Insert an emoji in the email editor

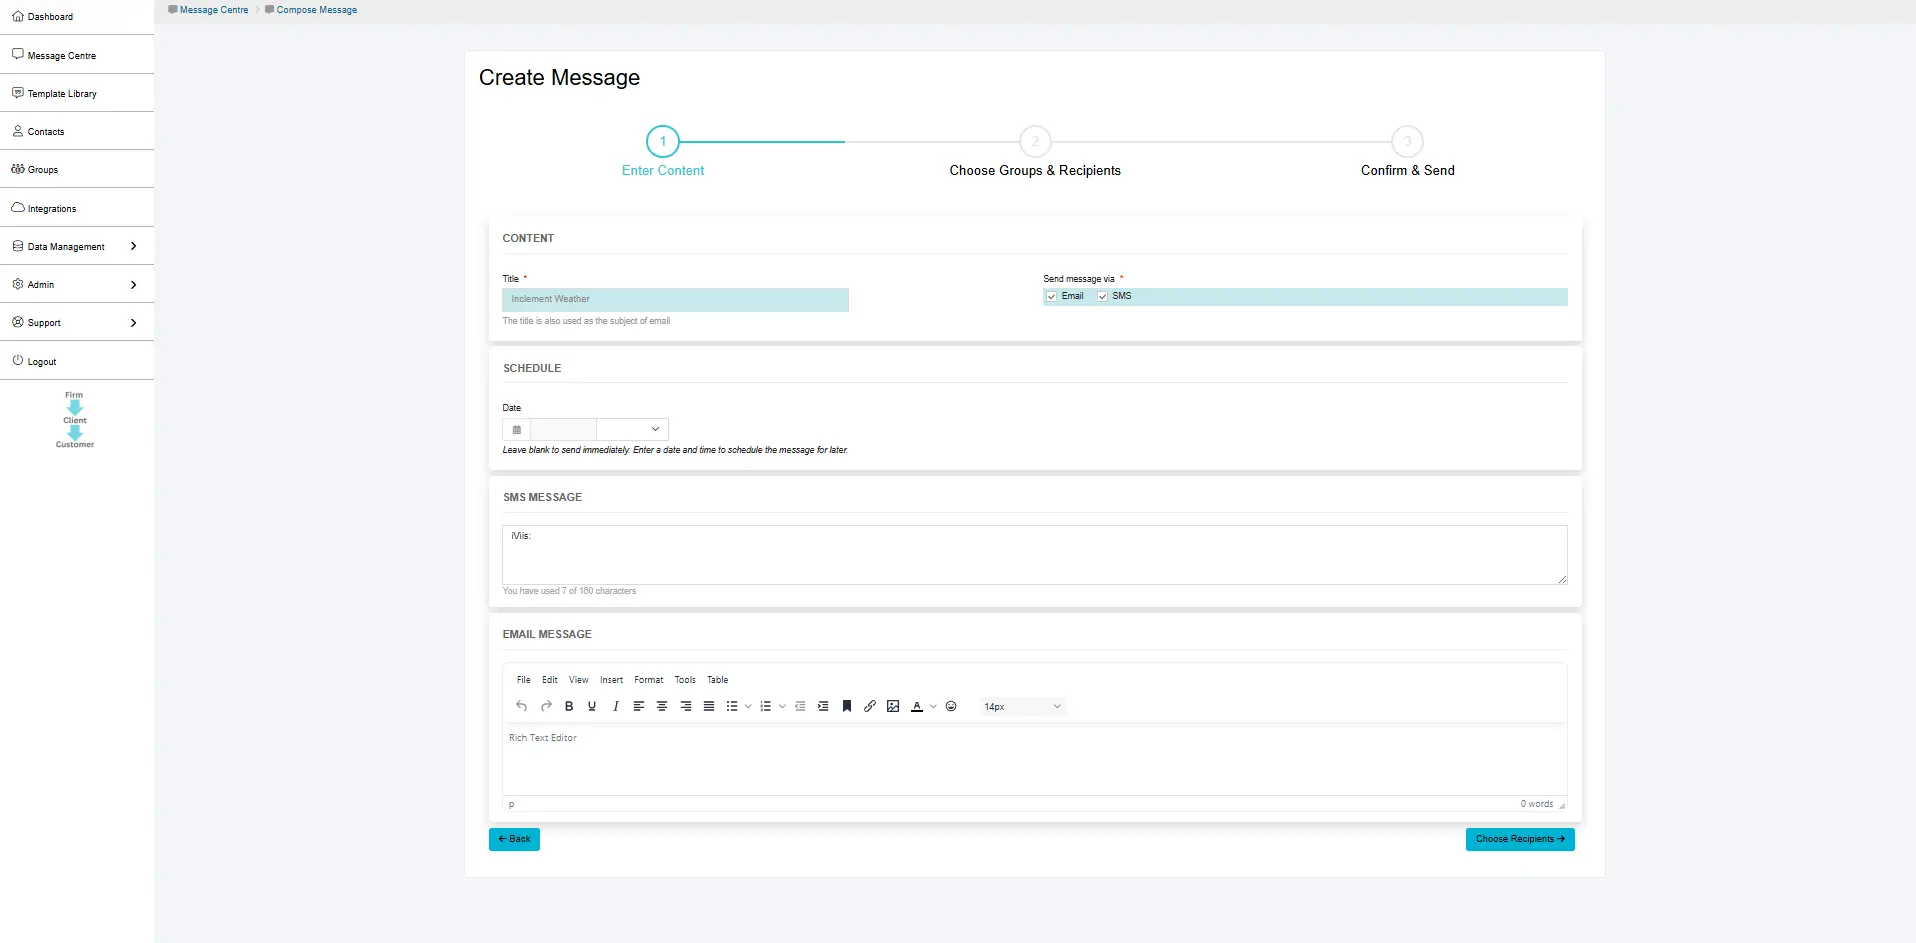pos(950,706)
